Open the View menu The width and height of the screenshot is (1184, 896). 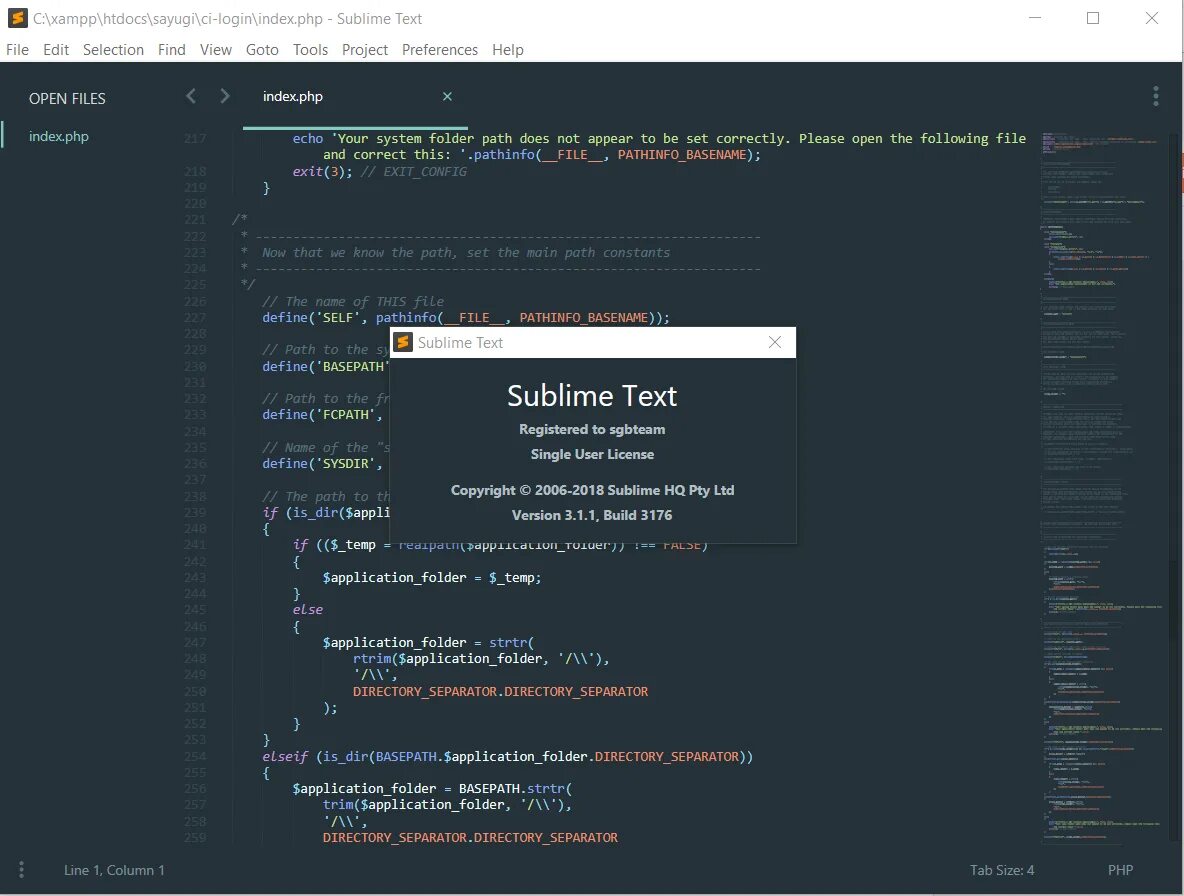click(x=216, y=50)
